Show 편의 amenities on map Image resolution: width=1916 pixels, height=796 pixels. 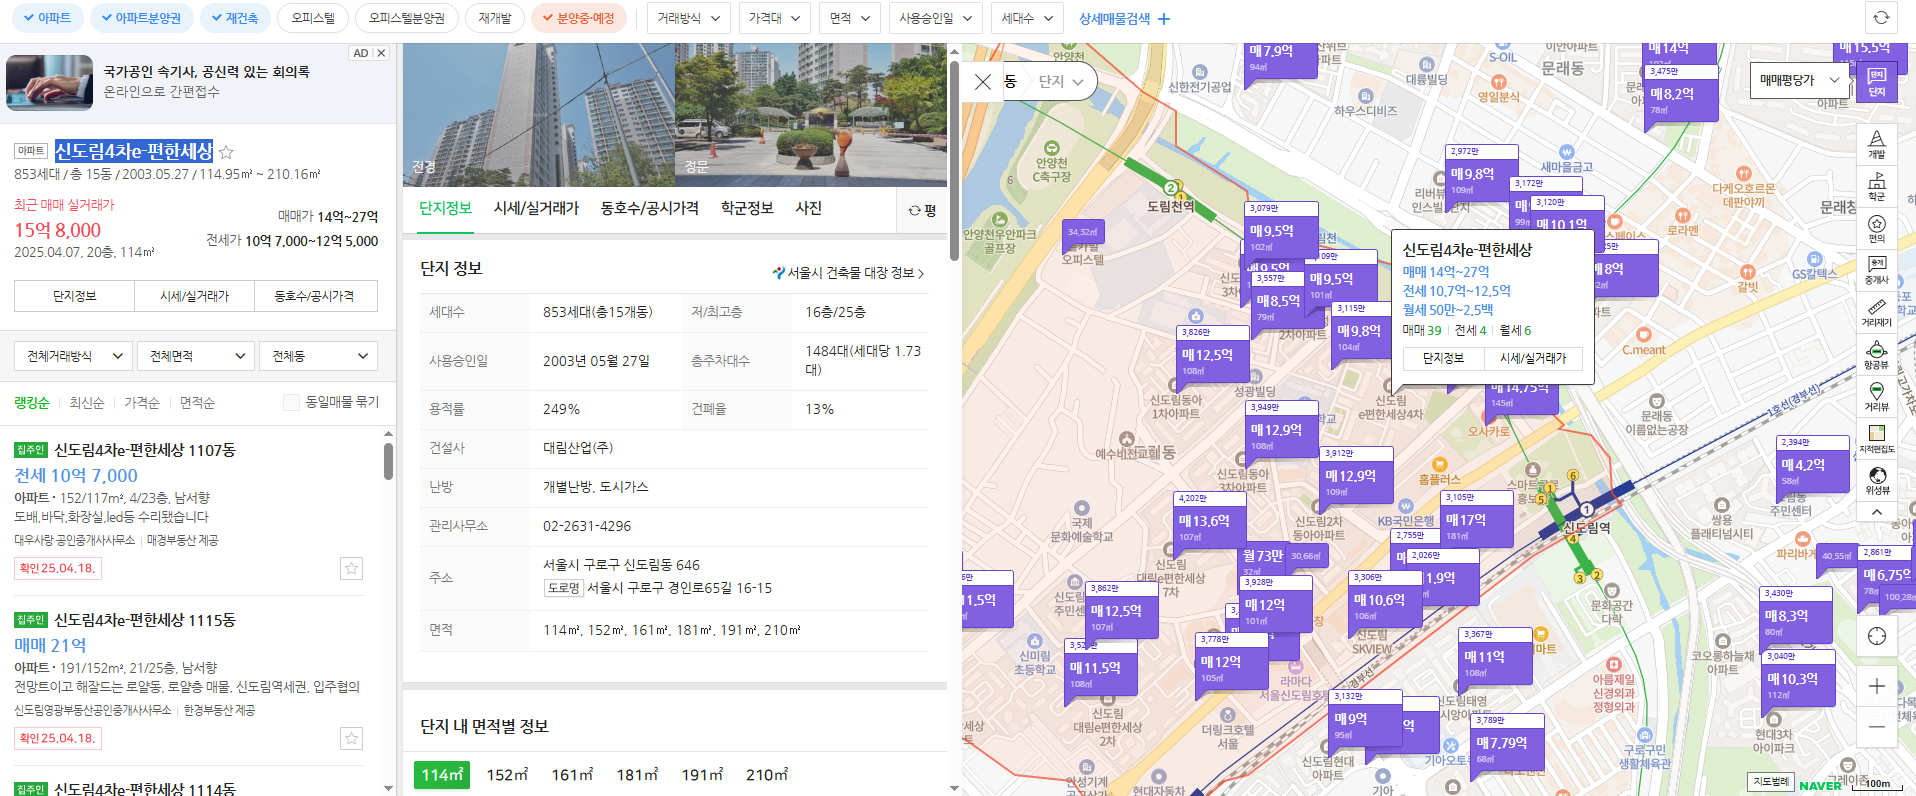[x=1877, y=228]
